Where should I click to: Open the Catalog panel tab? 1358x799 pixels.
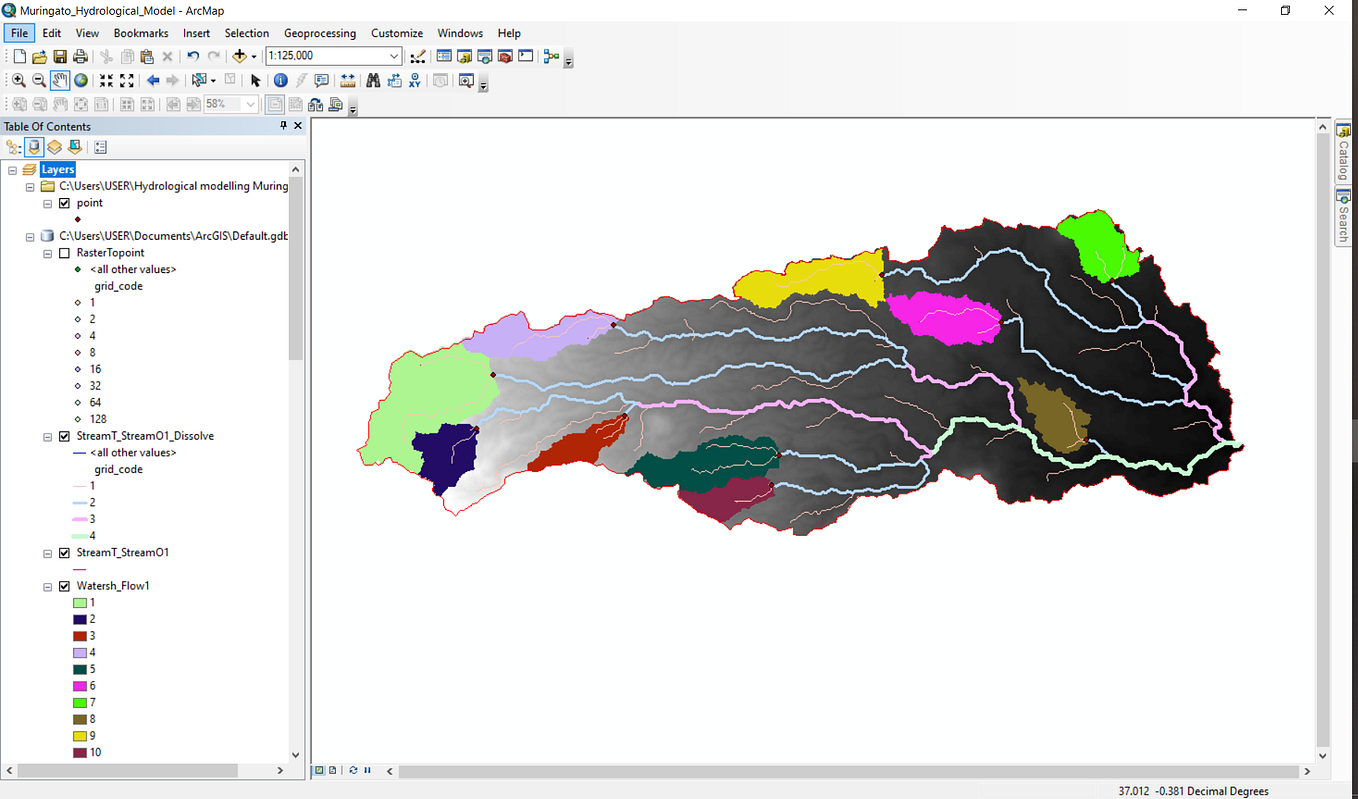tap(1343, 150)
